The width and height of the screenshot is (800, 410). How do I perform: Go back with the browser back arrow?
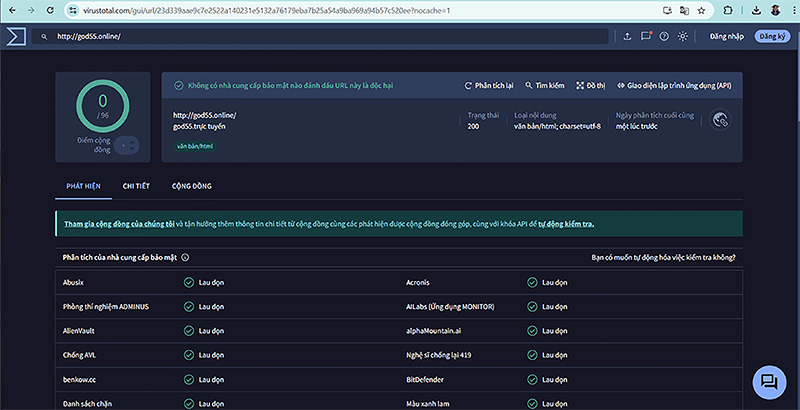pos(12,10)
